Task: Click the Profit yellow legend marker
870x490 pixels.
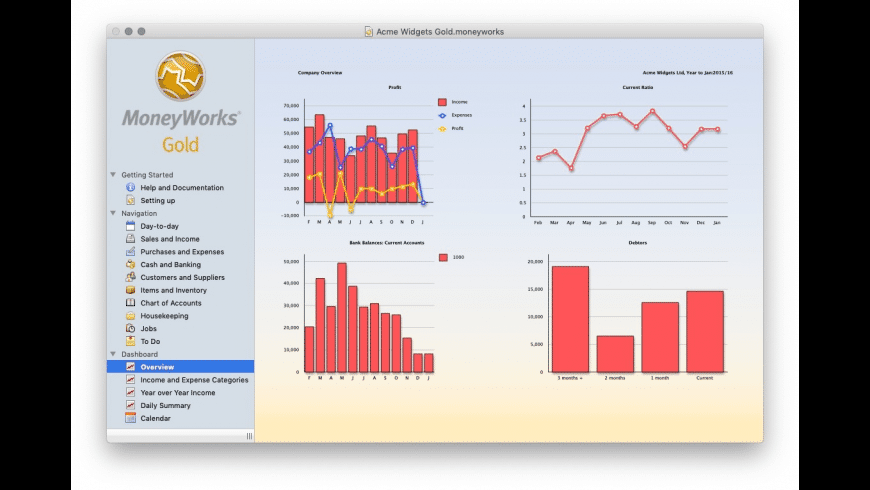Action: coord(442,129)
